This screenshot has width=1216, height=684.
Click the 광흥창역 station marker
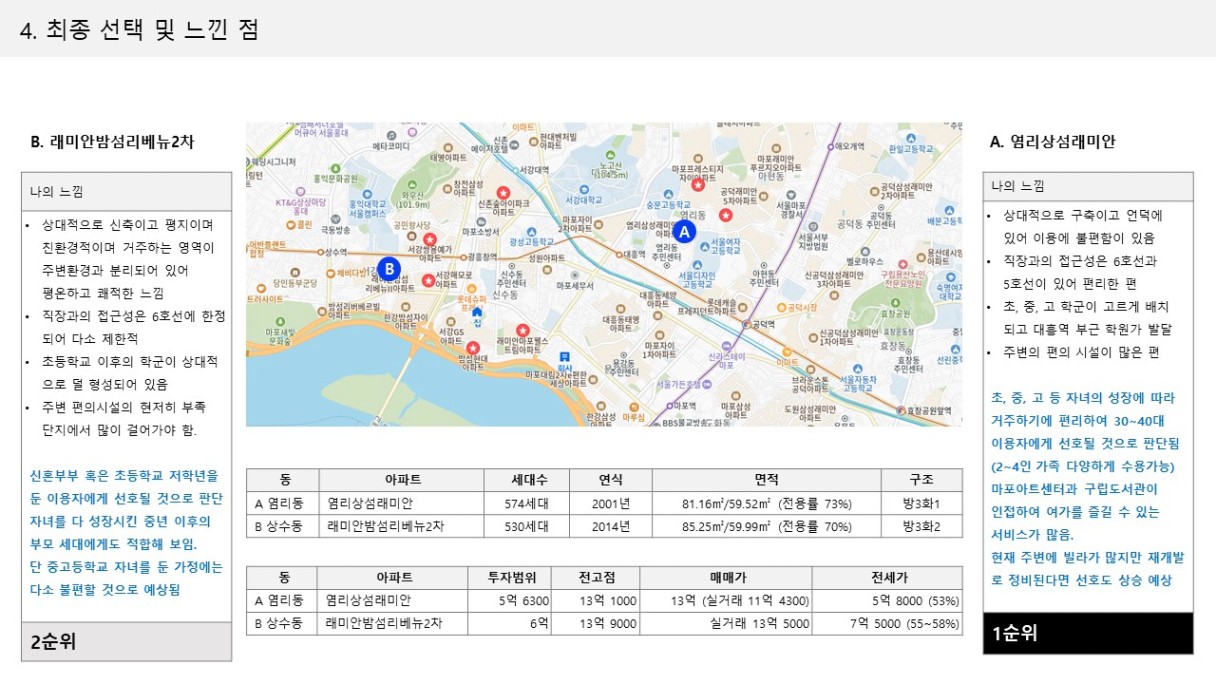click(463, 257)
